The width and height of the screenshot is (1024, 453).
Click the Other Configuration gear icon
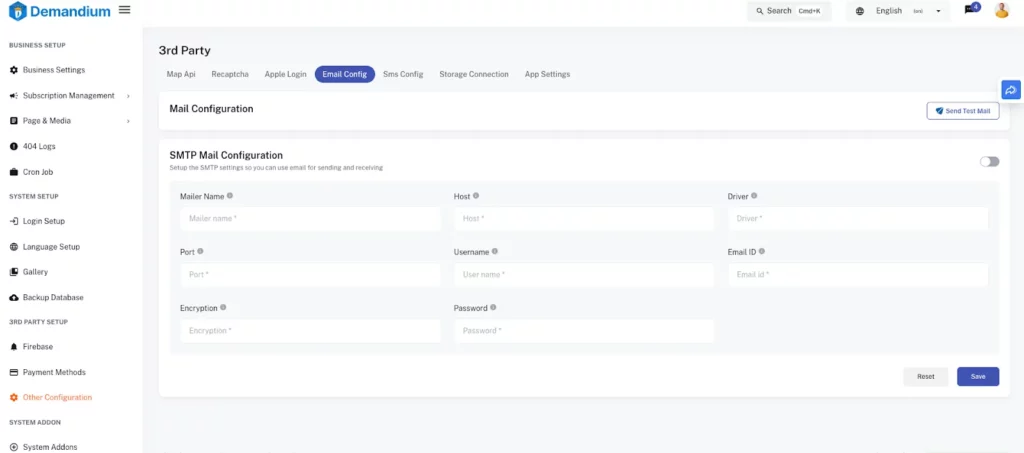[x=14, y=397]
